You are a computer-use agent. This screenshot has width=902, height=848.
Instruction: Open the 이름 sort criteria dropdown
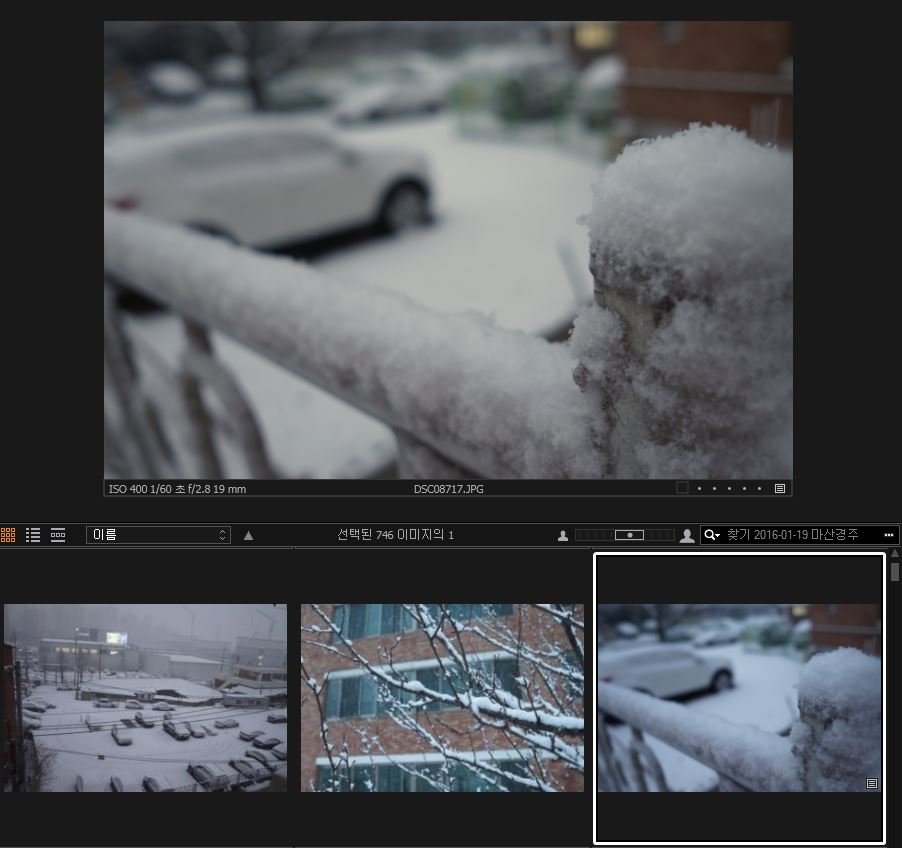(158, 535)
